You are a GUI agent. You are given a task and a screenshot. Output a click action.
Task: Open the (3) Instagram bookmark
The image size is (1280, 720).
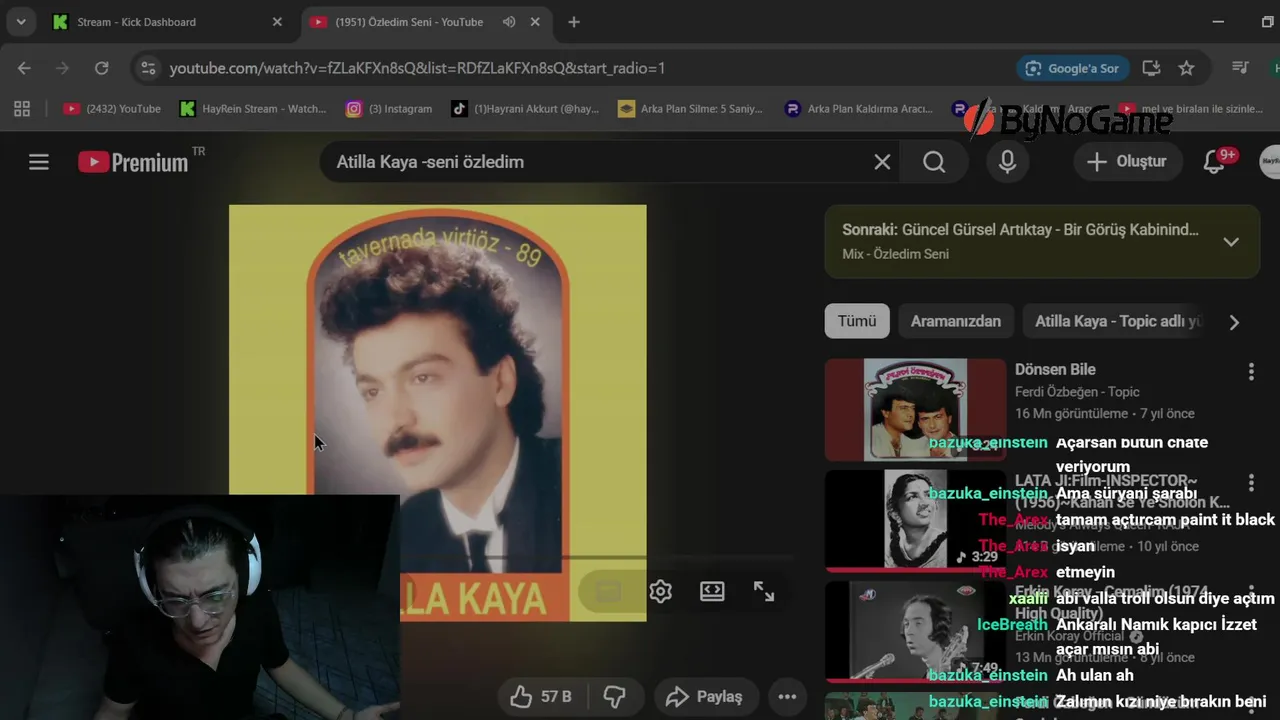coord(389,109)
